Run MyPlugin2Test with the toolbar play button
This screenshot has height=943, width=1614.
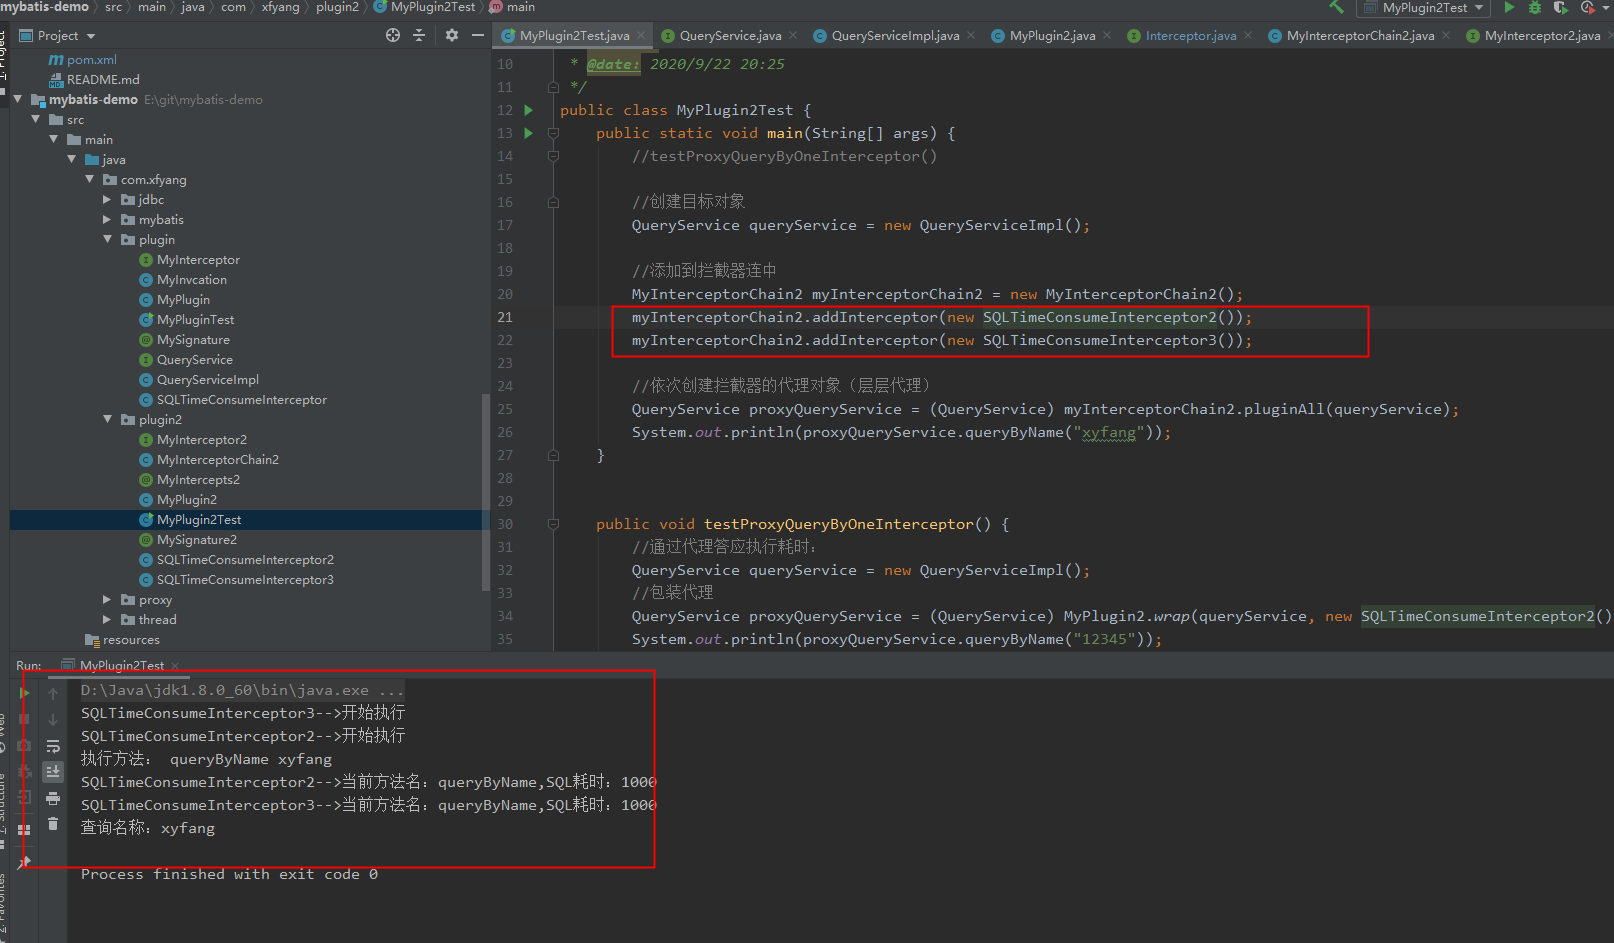1509,7
